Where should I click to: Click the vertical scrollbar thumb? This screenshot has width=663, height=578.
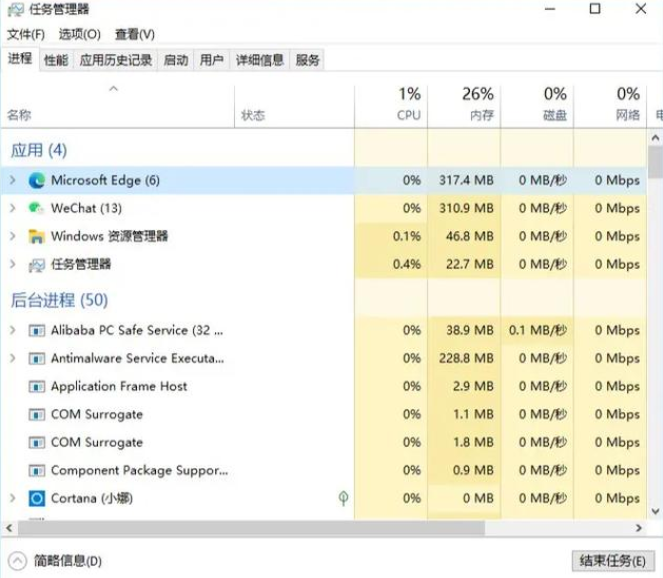656,162
